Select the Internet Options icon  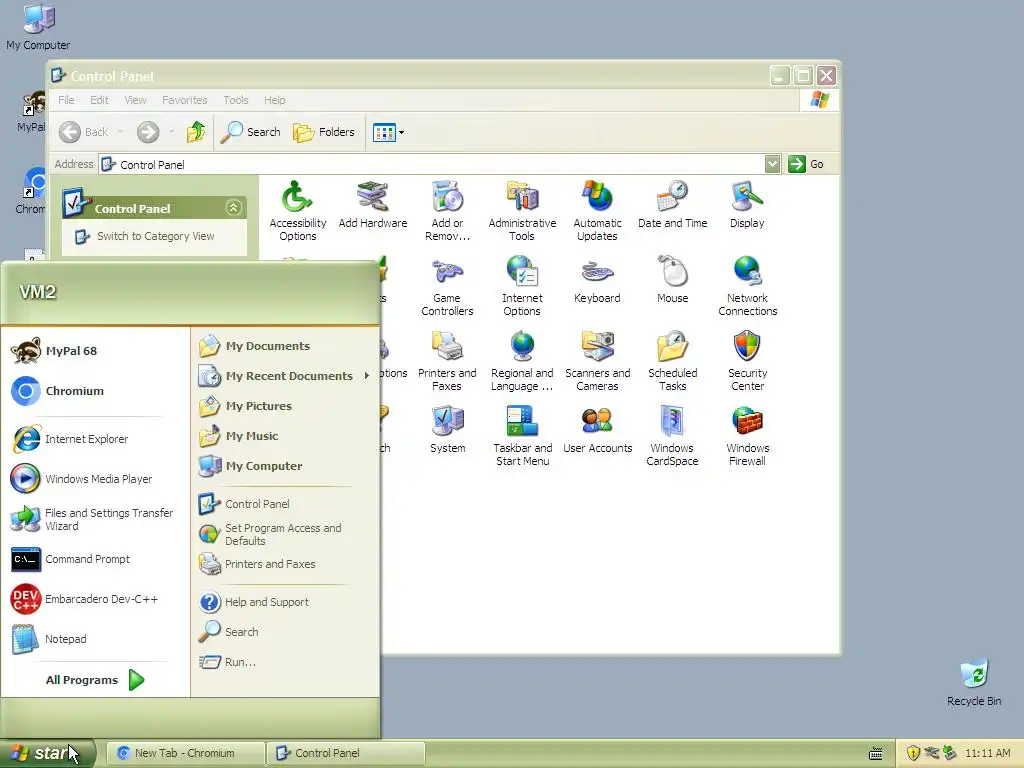pyautogui.click(x=522, y=286)
